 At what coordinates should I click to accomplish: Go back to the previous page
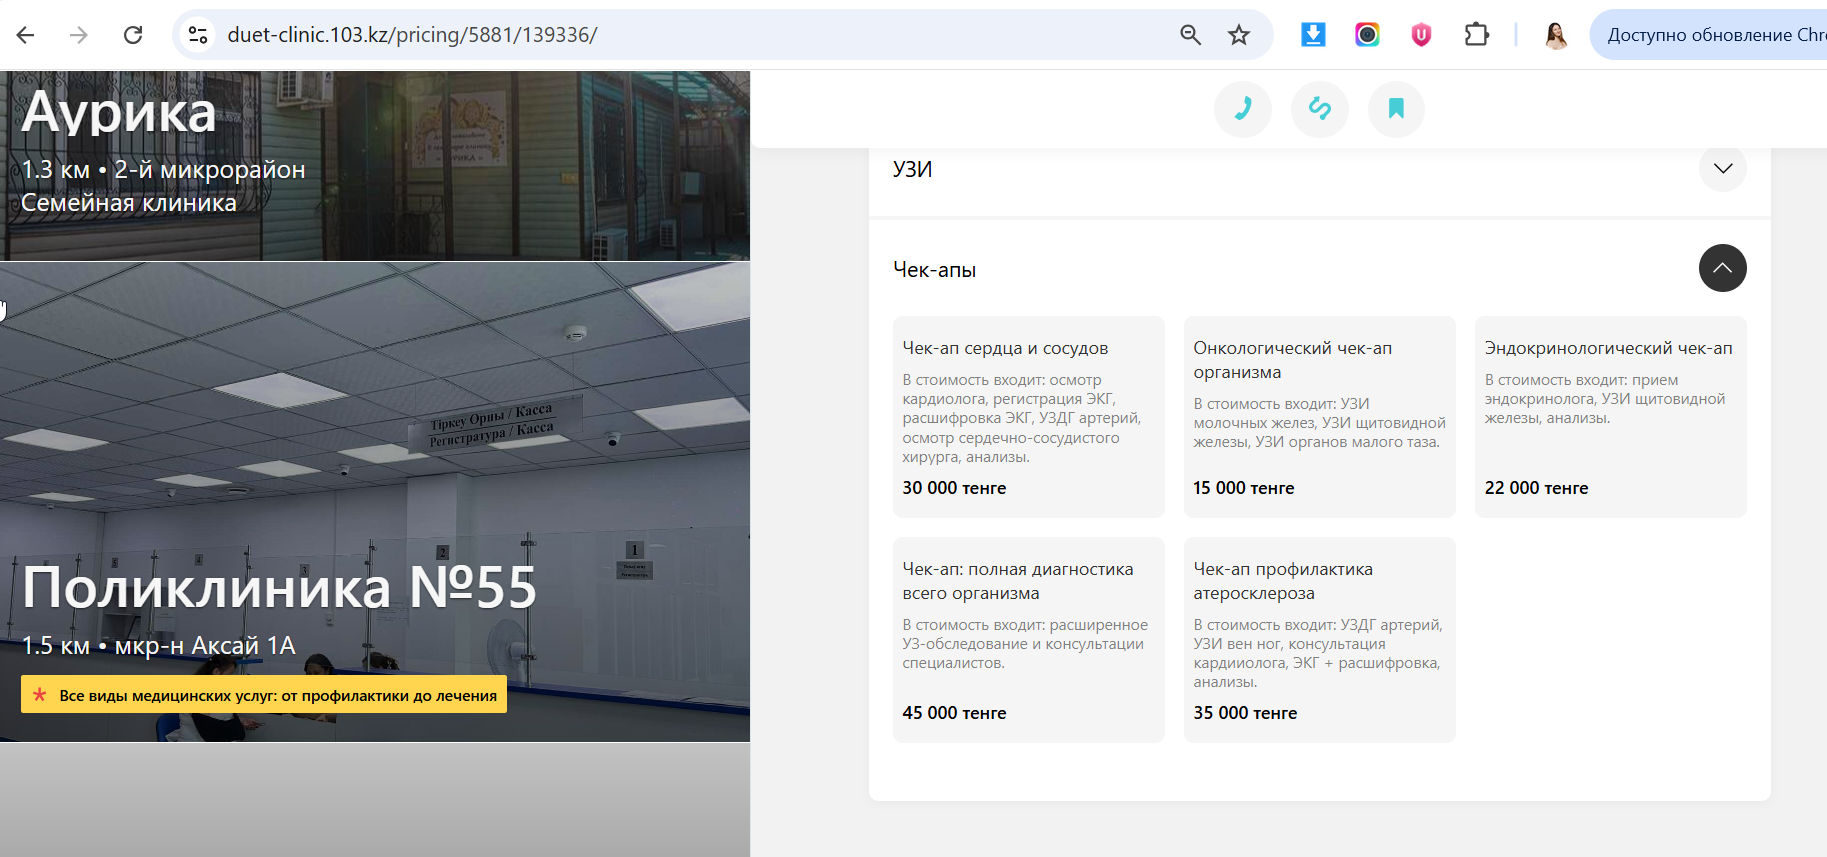pyautogui.click(x=26, y=35)
